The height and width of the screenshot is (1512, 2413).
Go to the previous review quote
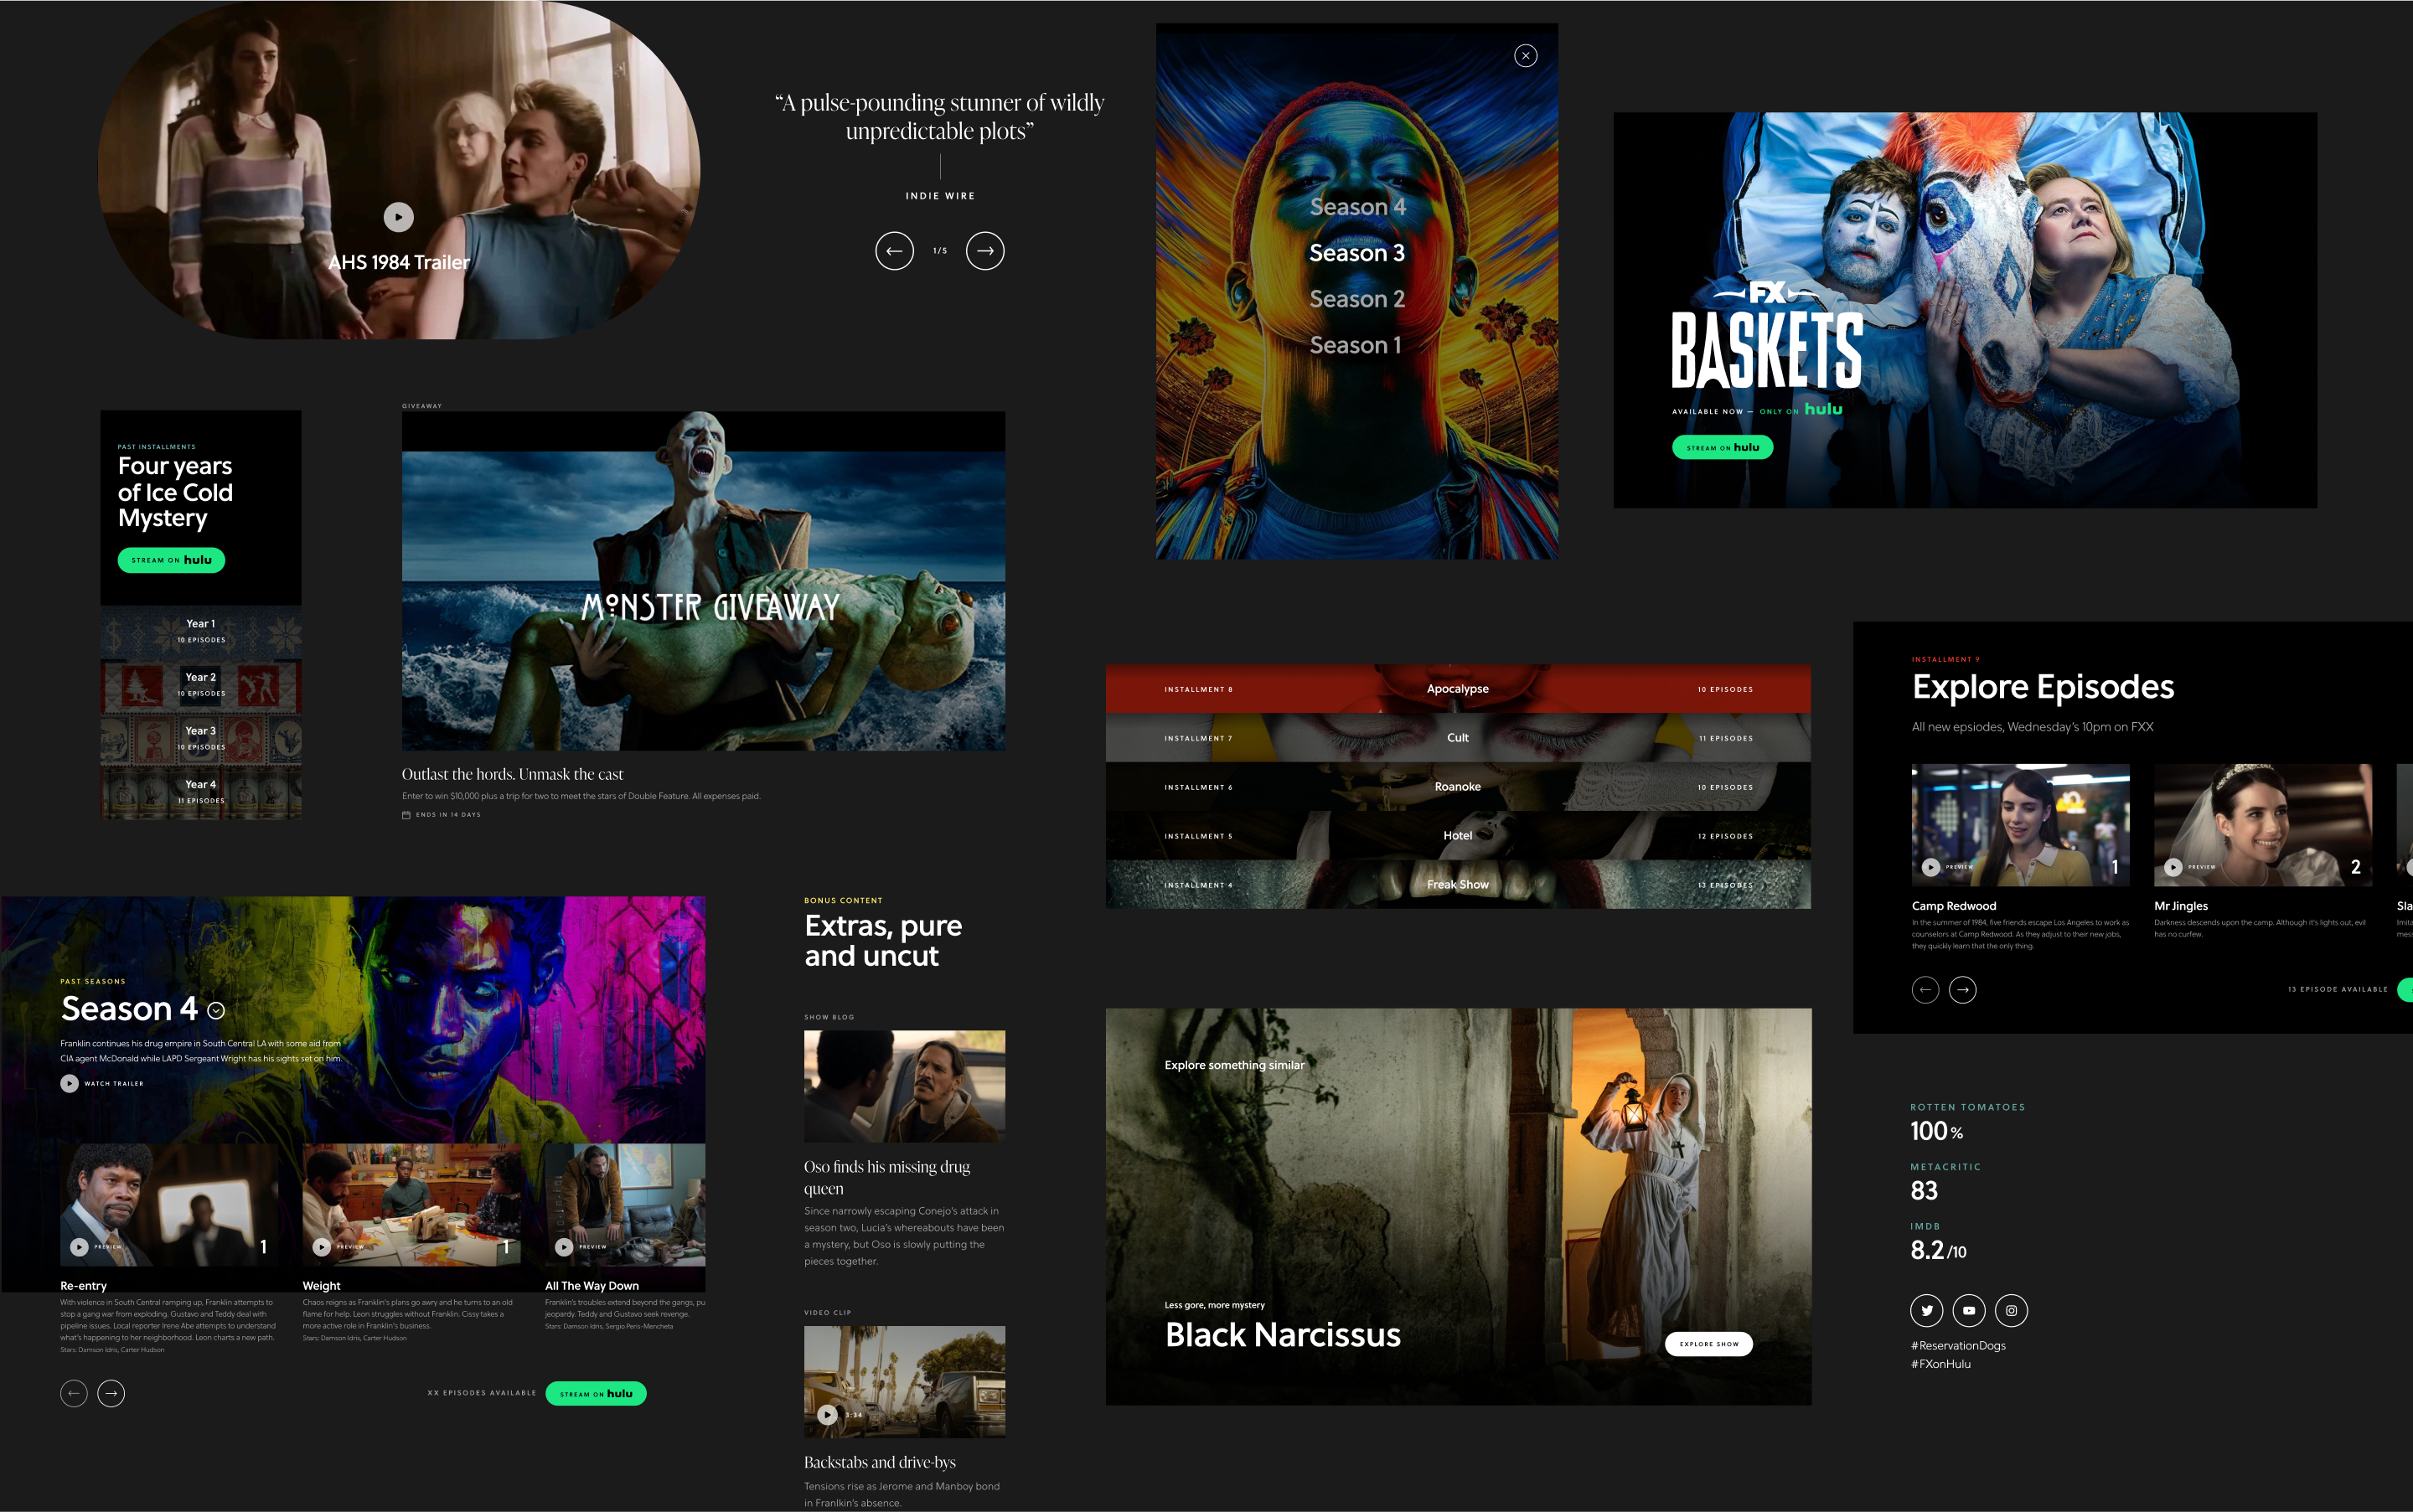pyautogui.click(x=894, y=251)
